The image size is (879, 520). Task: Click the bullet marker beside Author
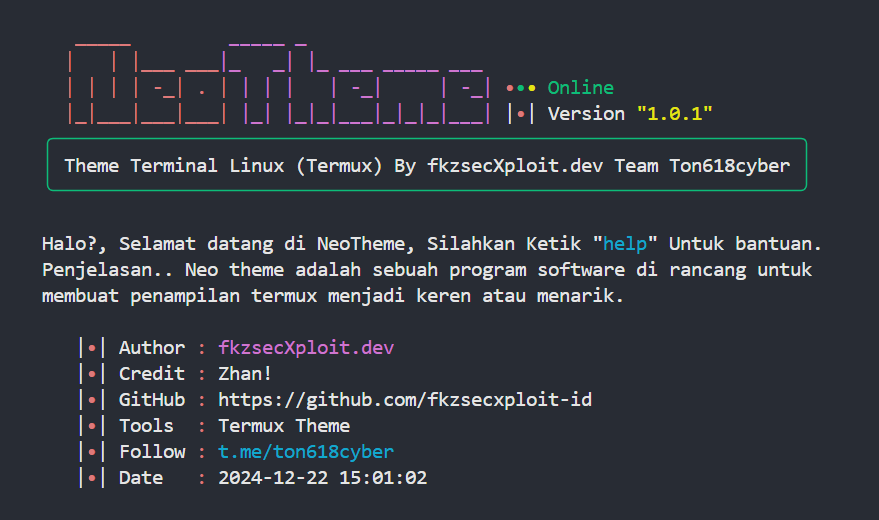click(x=92, y=348)
